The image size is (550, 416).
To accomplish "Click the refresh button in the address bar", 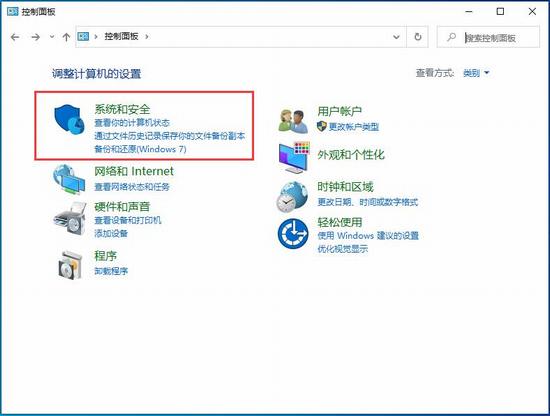I will pos(417,37).
